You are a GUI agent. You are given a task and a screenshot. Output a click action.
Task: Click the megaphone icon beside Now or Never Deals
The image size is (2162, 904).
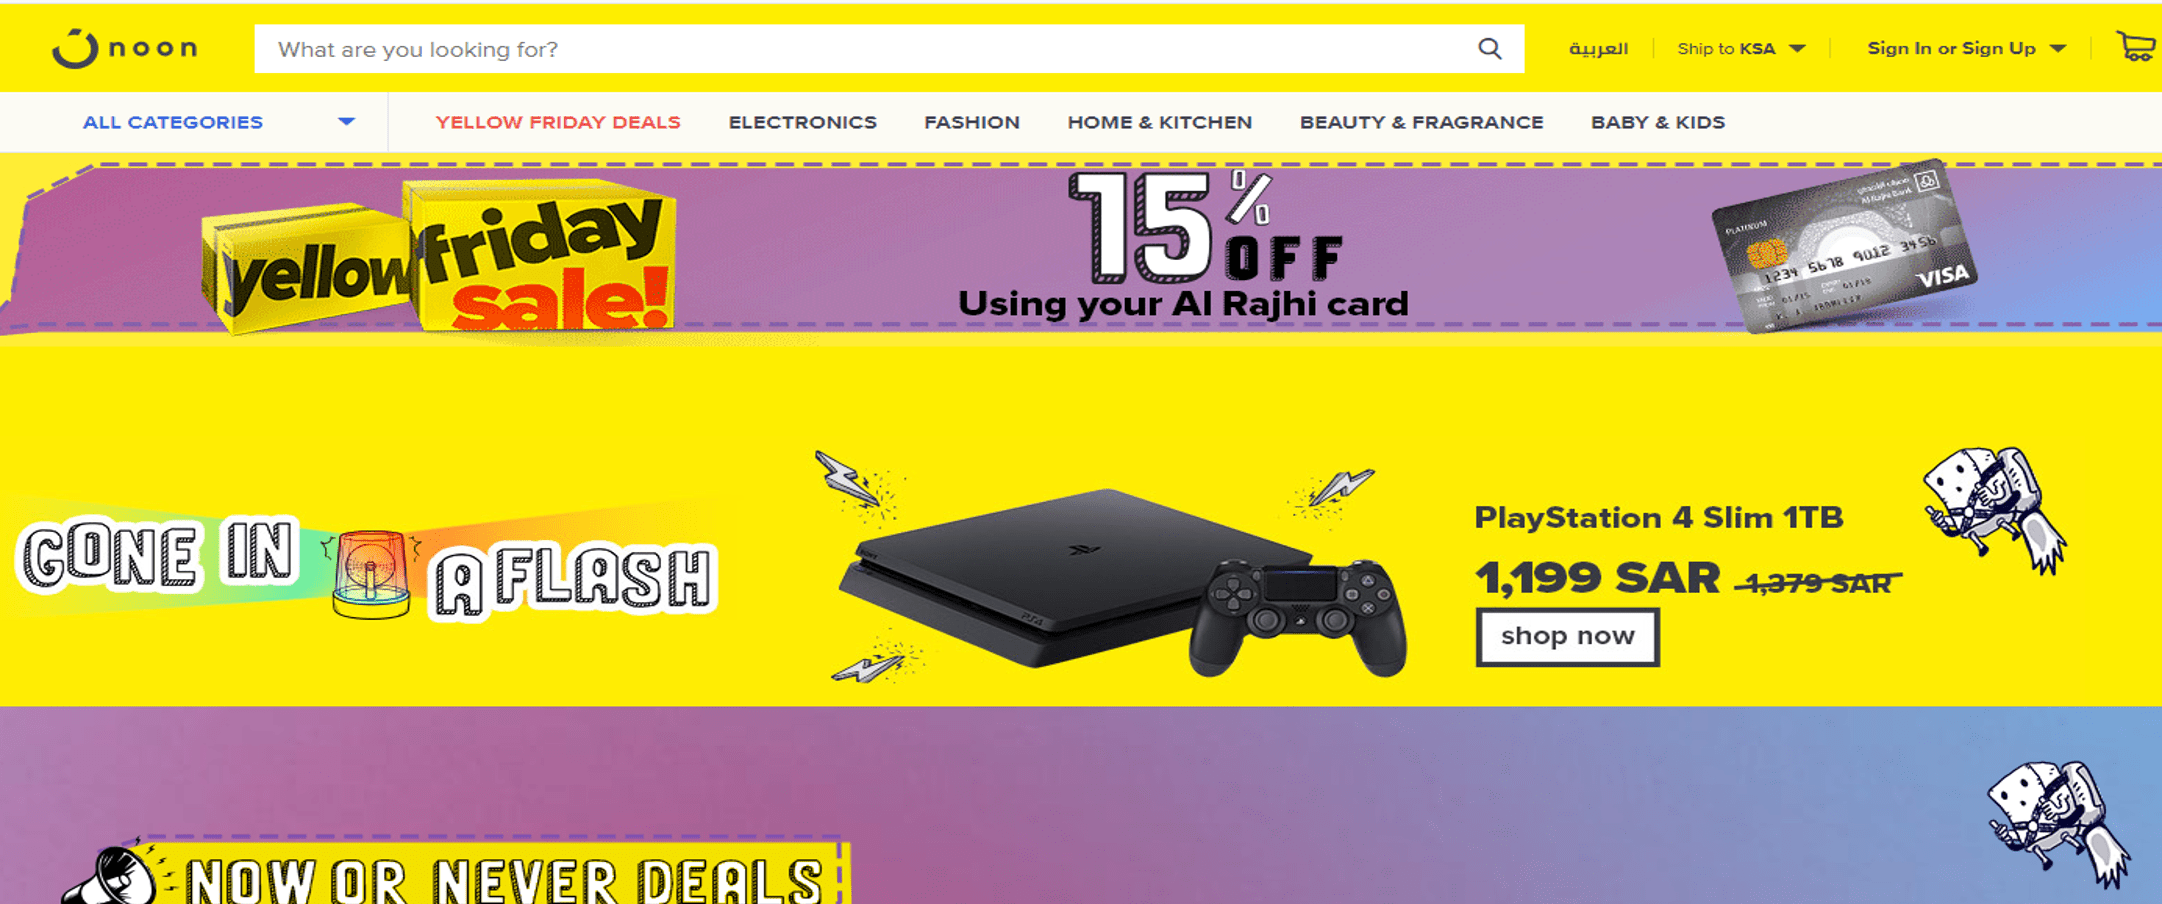pos(110,876)
